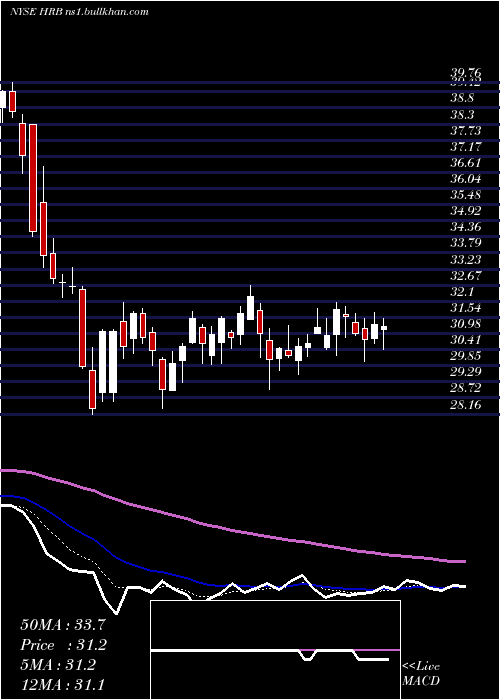Click the 31.54 price axis label
500x700 pixels.
(x=466, y=308)
